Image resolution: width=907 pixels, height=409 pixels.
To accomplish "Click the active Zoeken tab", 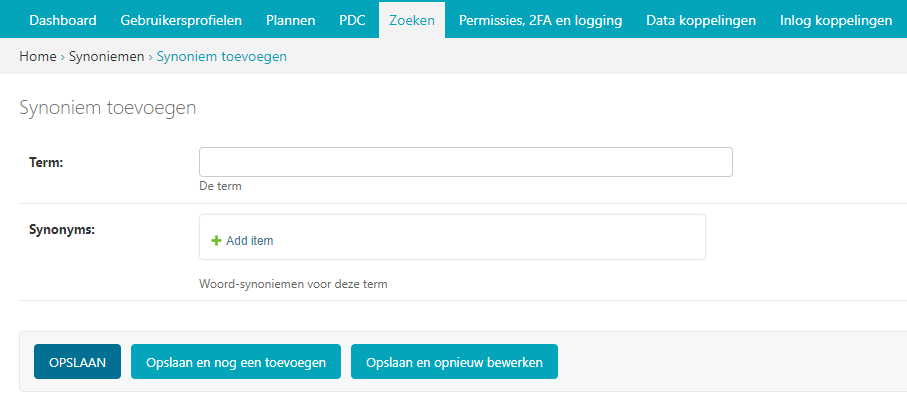I will (x=412, y=20).
